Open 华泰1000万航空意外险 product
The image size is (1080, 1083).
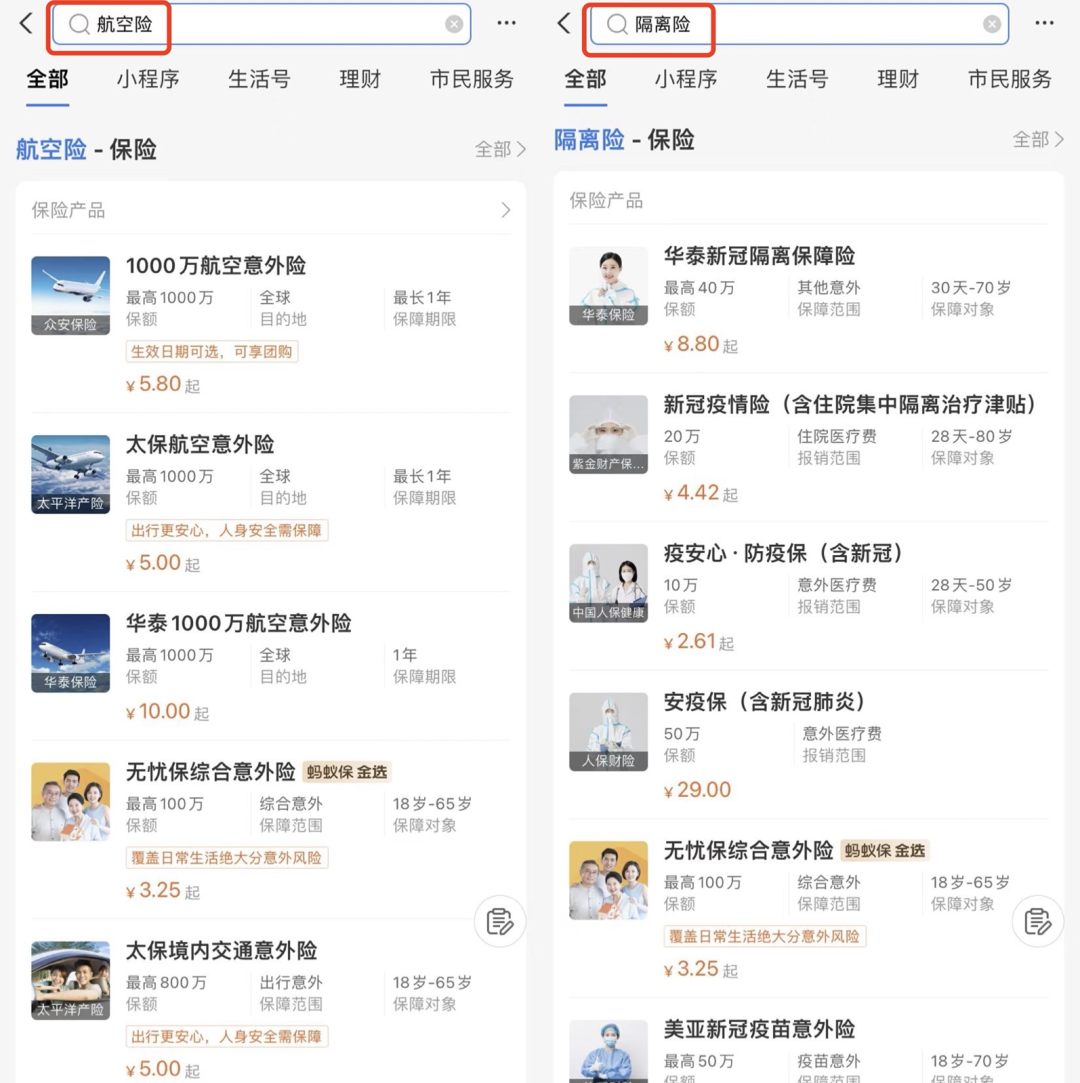pos(238,623)
